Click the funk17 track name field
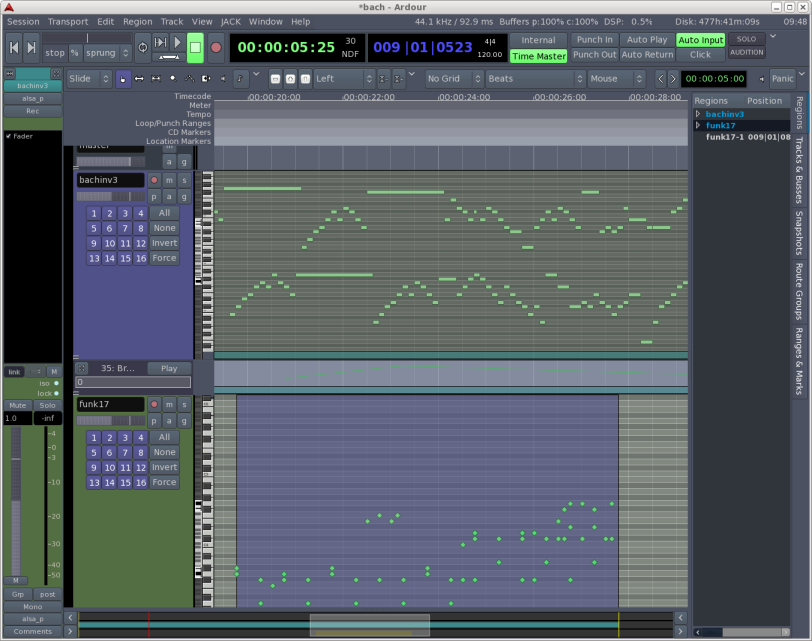This screenshot has width=812, height=641. click(110, 404)
